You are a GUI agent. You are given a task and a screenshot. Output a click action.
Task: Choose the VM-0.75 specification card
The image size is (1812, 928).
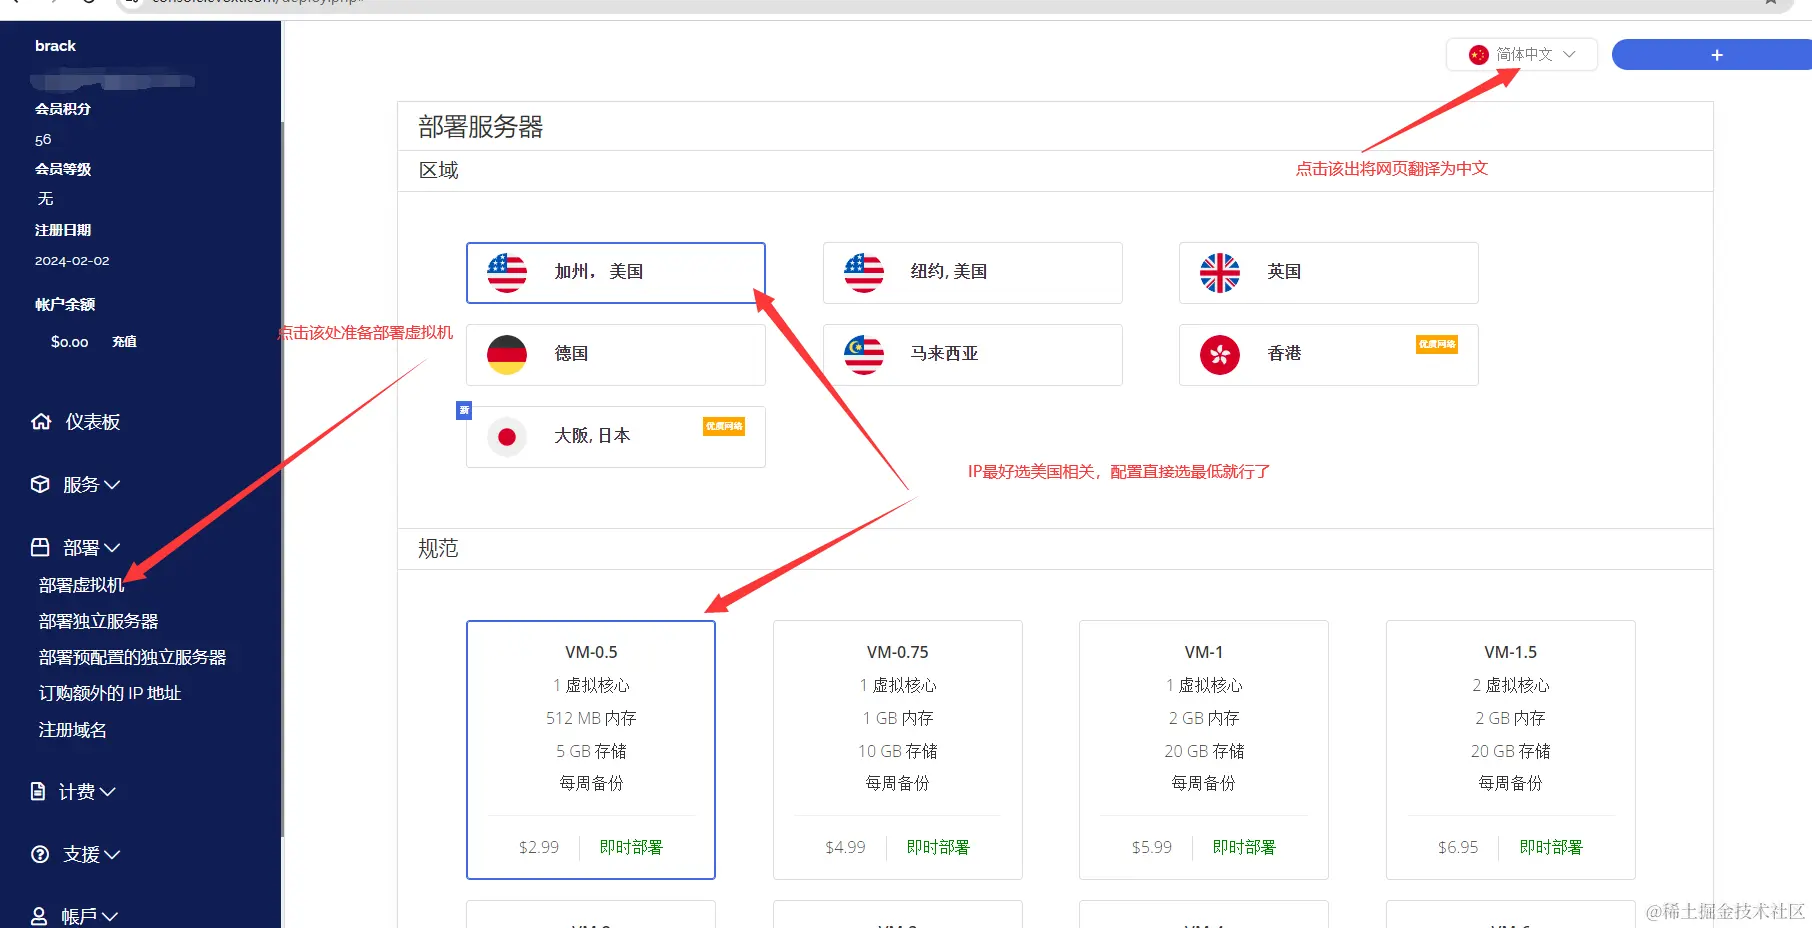tap(897, 750)
